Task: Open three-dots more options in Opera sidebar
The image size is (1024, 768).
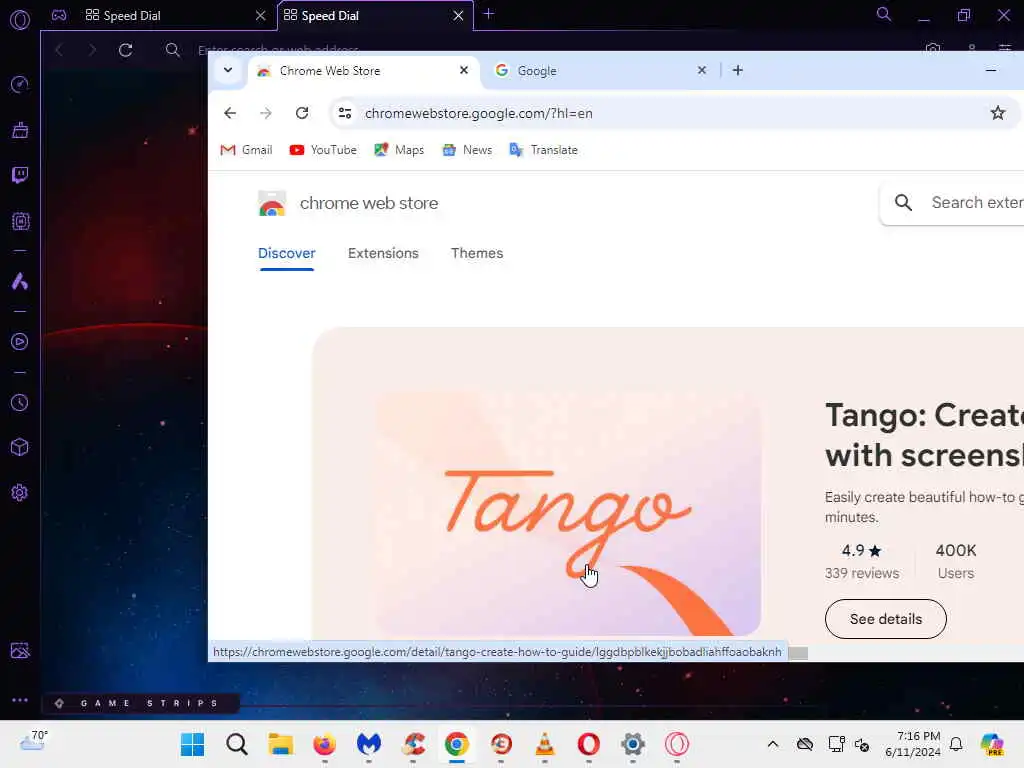Action: (x=20, y=699)
